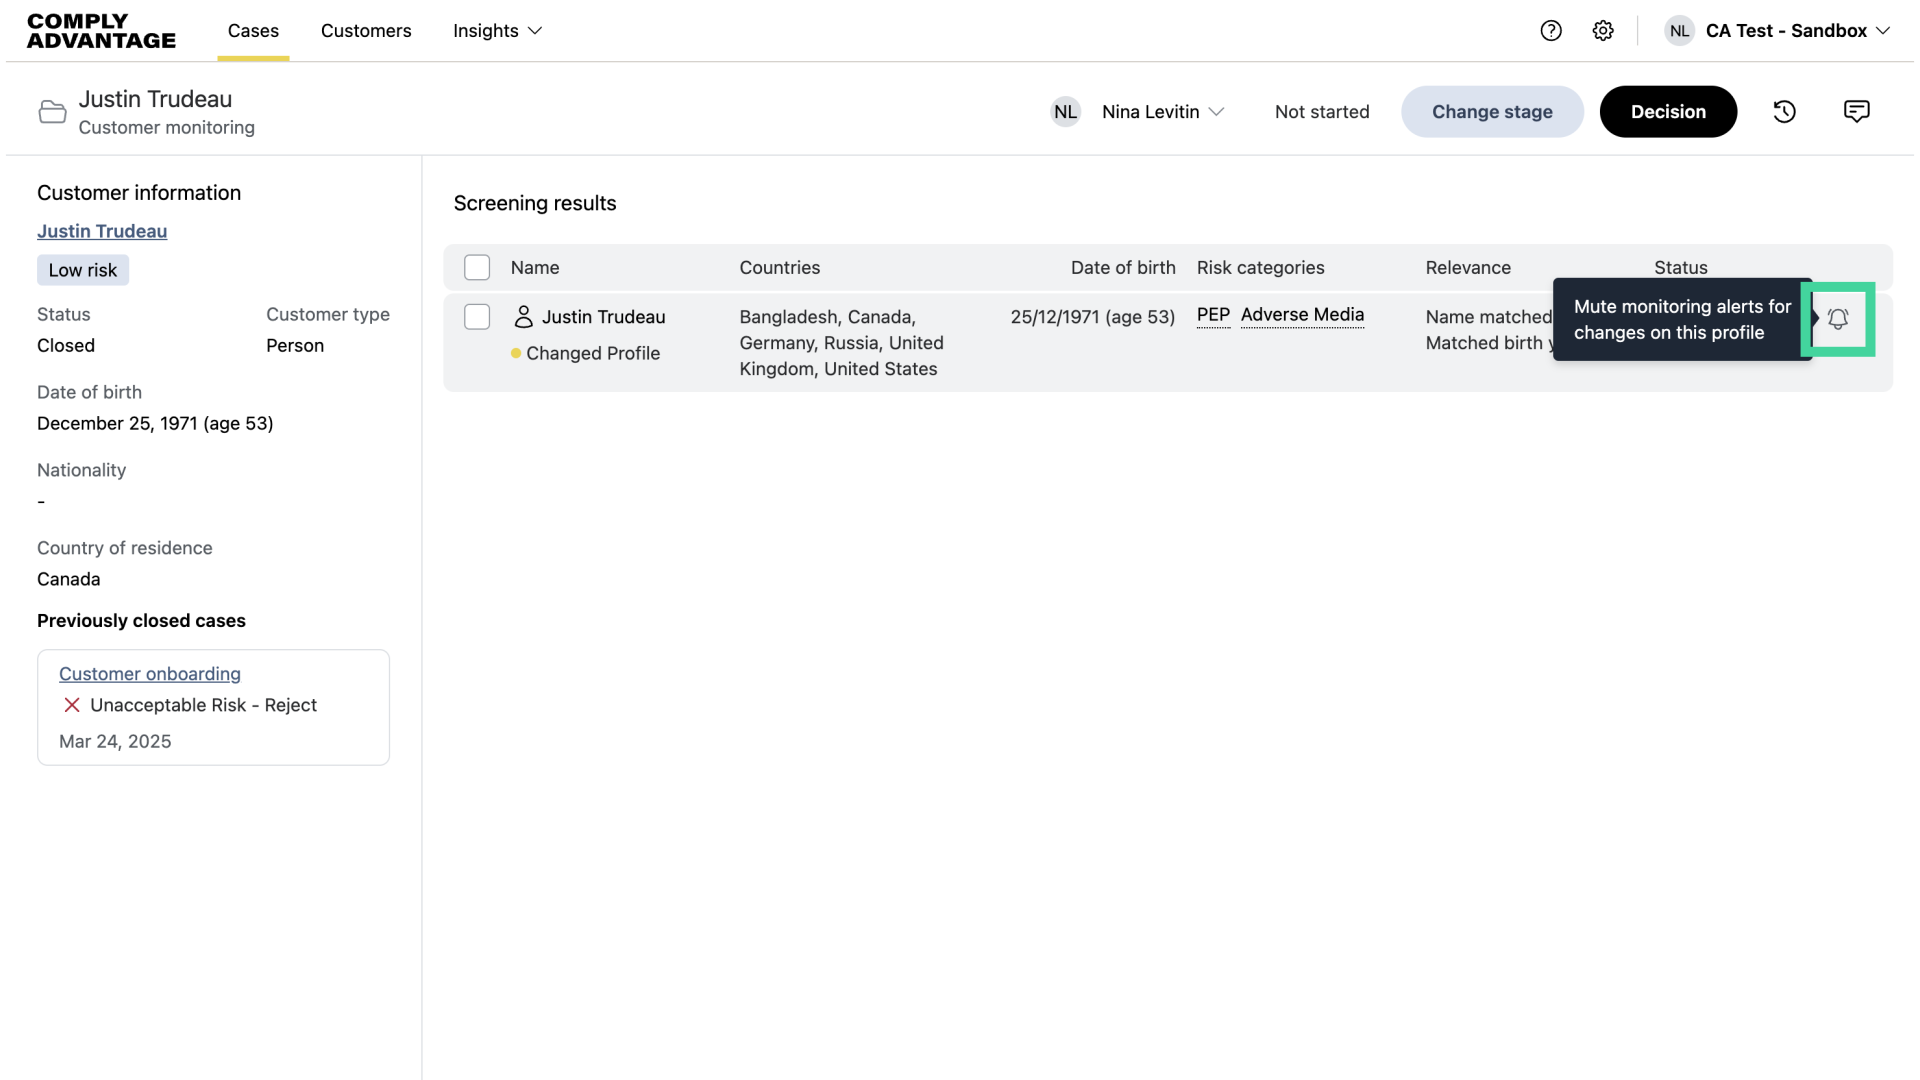Expand the Nina Levitin assignee dropdown
The height and width of the screenshot is (1080, 1920).
click(x=1162, y=112)
